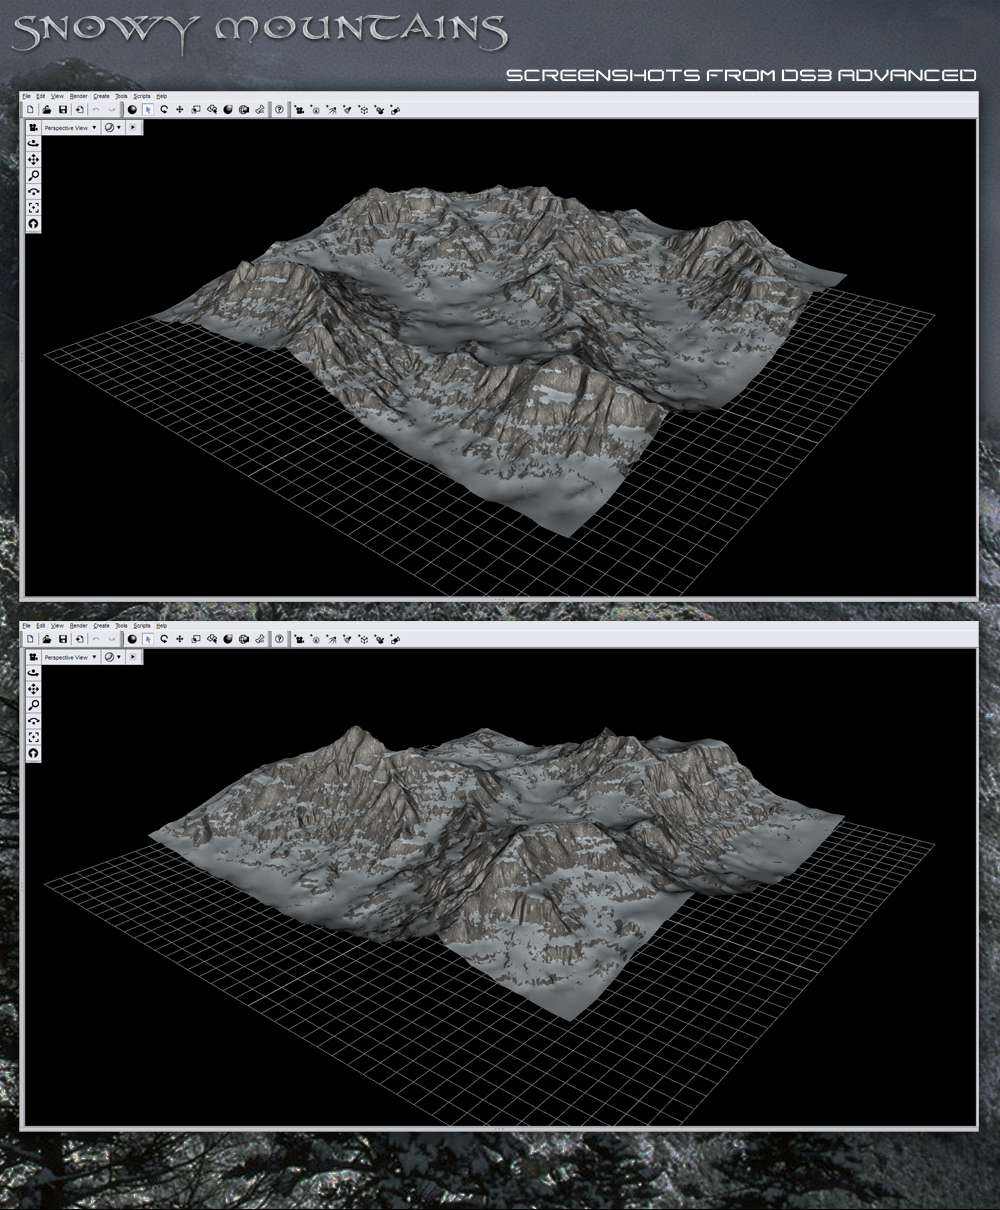Click the Help question-mark icon, upper window
The height and width of the screenshot is (1210, 1000).
pos(279,109)
